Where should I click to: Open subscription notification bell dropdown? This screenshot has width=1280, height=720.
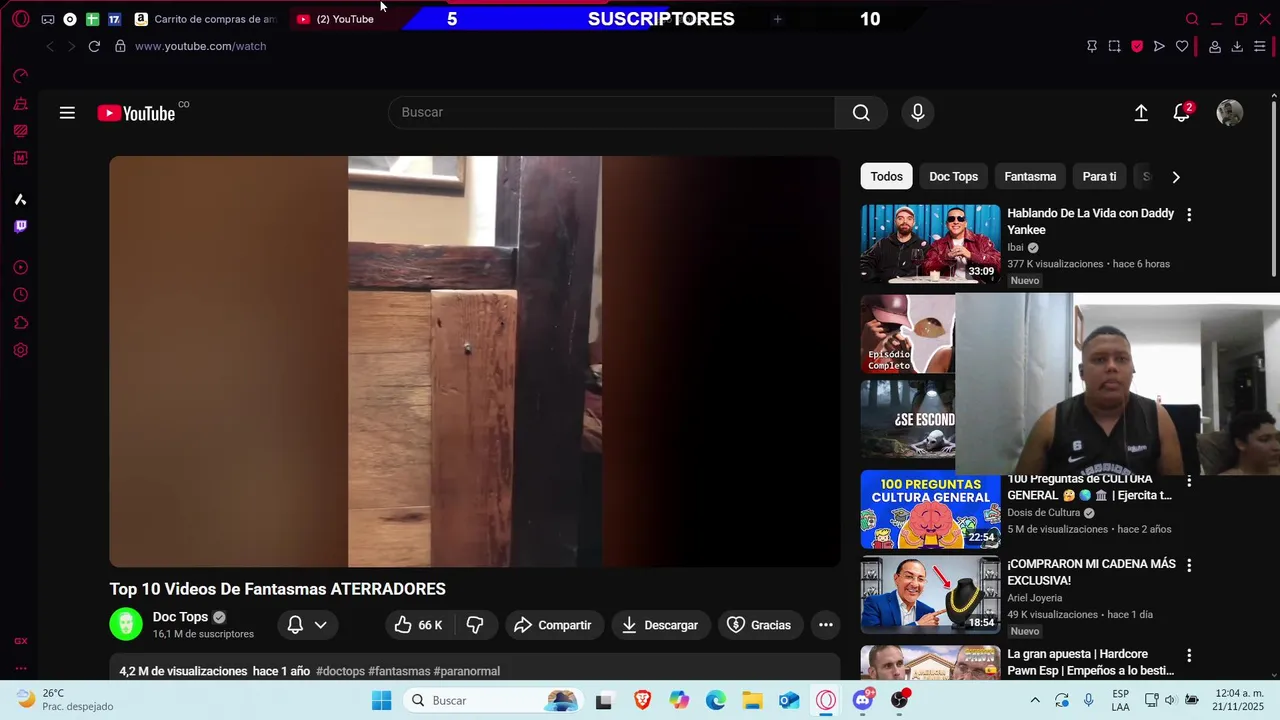(x=307, y=625)
